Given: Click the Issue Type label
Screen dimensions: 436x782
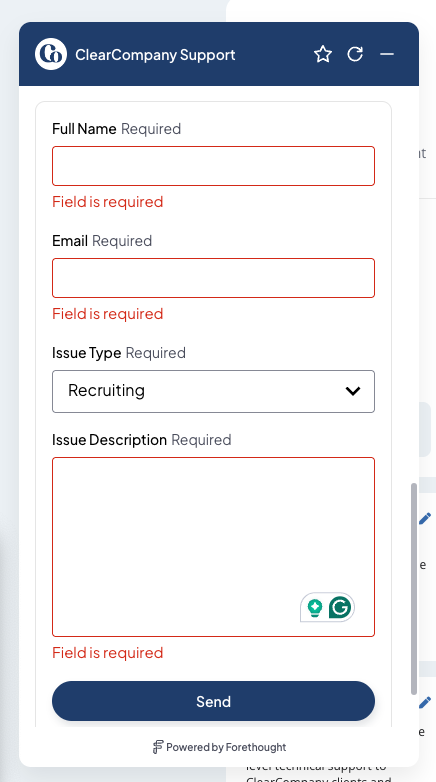Looking at the screenshot, I should coord(87,353).
